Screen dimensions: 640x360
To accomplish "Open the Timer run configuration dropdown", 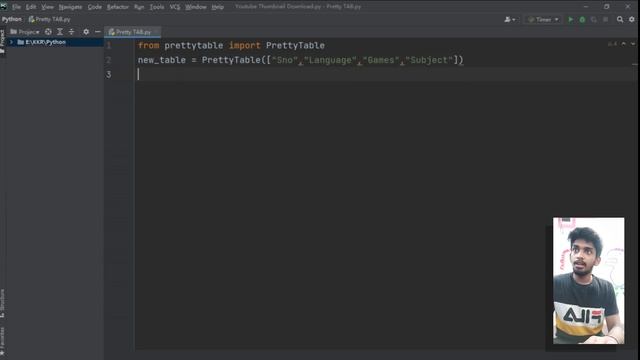I will [543, 20].
